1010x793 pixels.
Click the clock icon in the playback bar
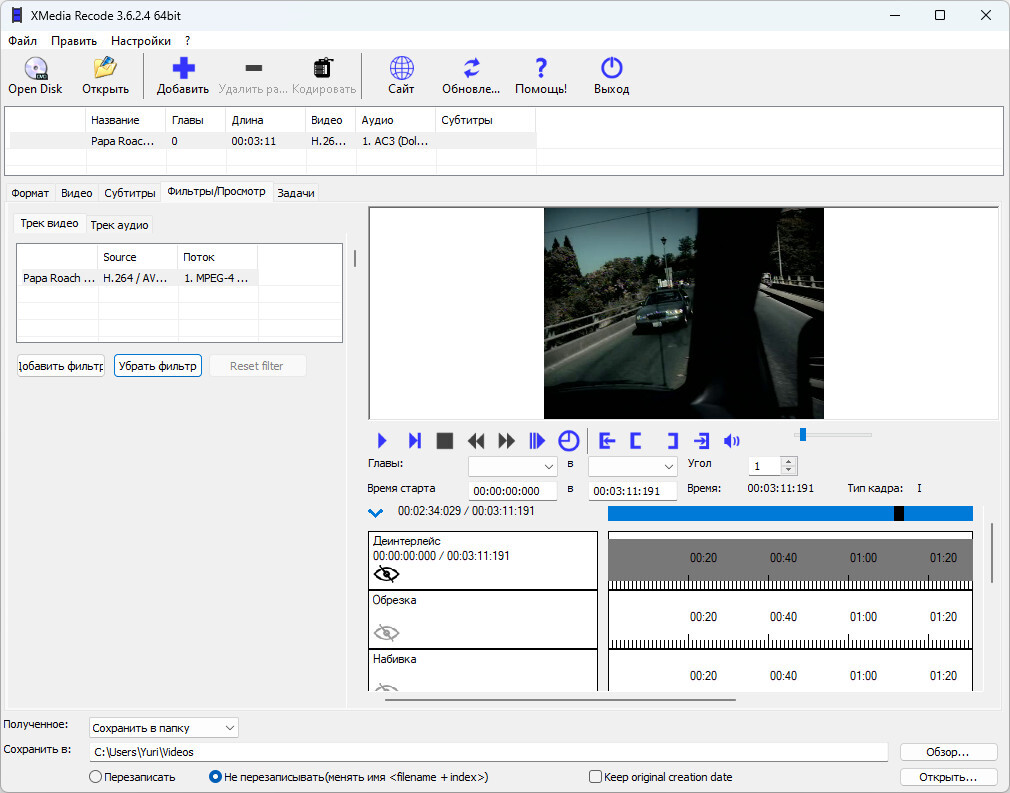pos(568,441)
